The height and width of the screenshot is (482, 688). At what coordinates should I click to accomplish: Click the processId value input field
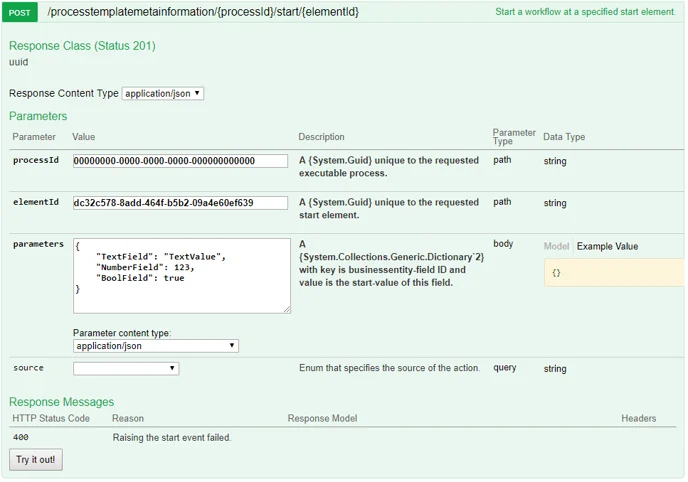180,161
